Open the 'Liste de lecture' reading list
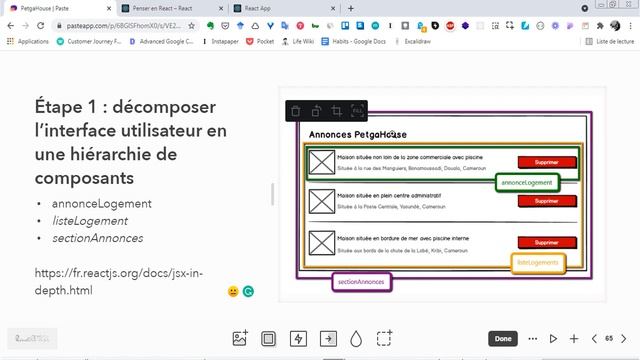The image size is (640, 360). point(610,41)
